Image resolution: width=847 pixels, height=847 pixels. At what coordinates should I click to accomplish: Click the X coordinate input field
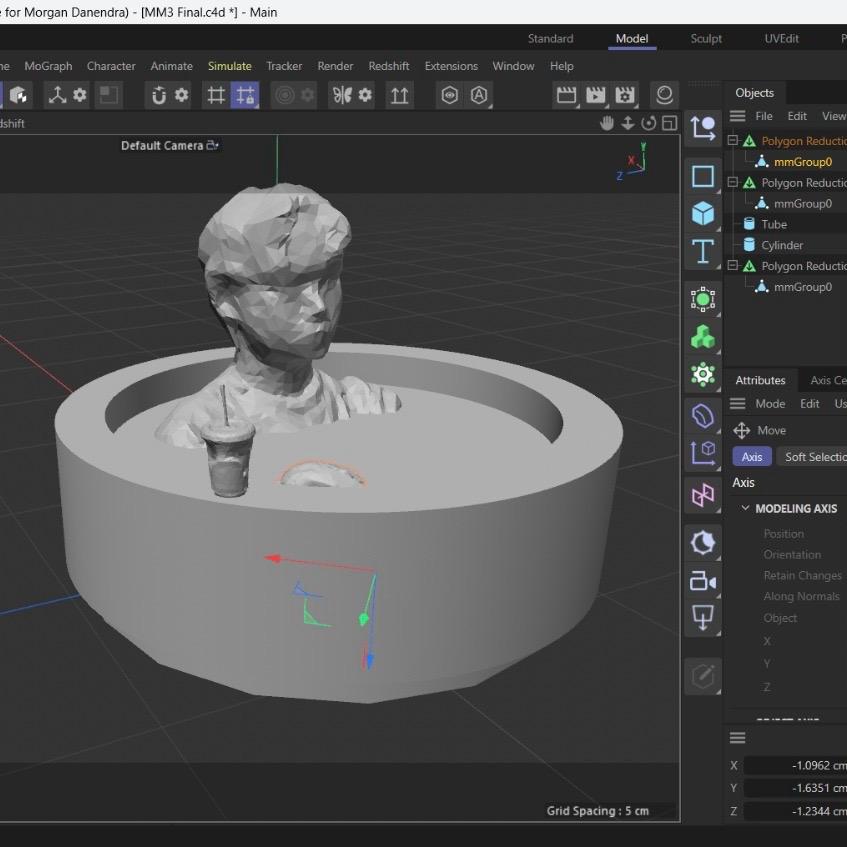(795, 765)
